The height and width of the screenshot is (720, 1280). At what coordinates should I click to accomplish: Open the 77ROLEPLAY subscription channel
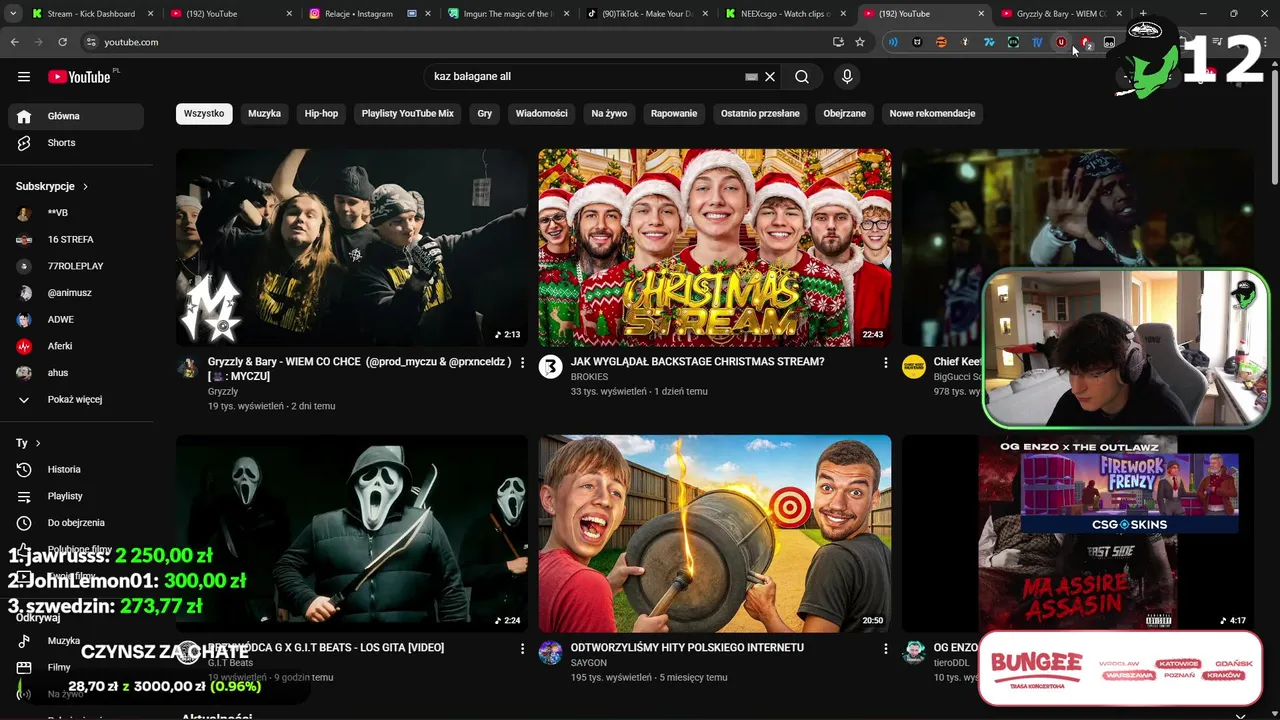coord(76,266)
